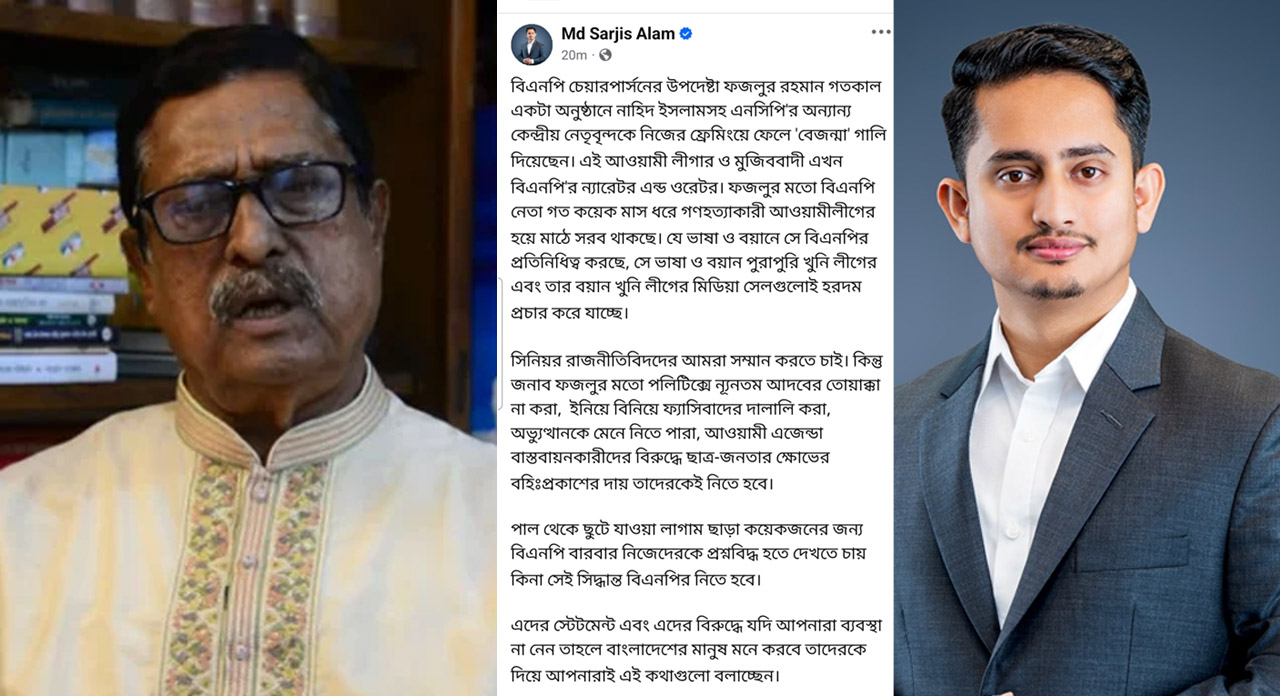Image resolution: width=1280 pixels, height=696 pixels.
Task: Click Md Sarjis Alam's profile picture avatar
Action: tap(531, 45)
